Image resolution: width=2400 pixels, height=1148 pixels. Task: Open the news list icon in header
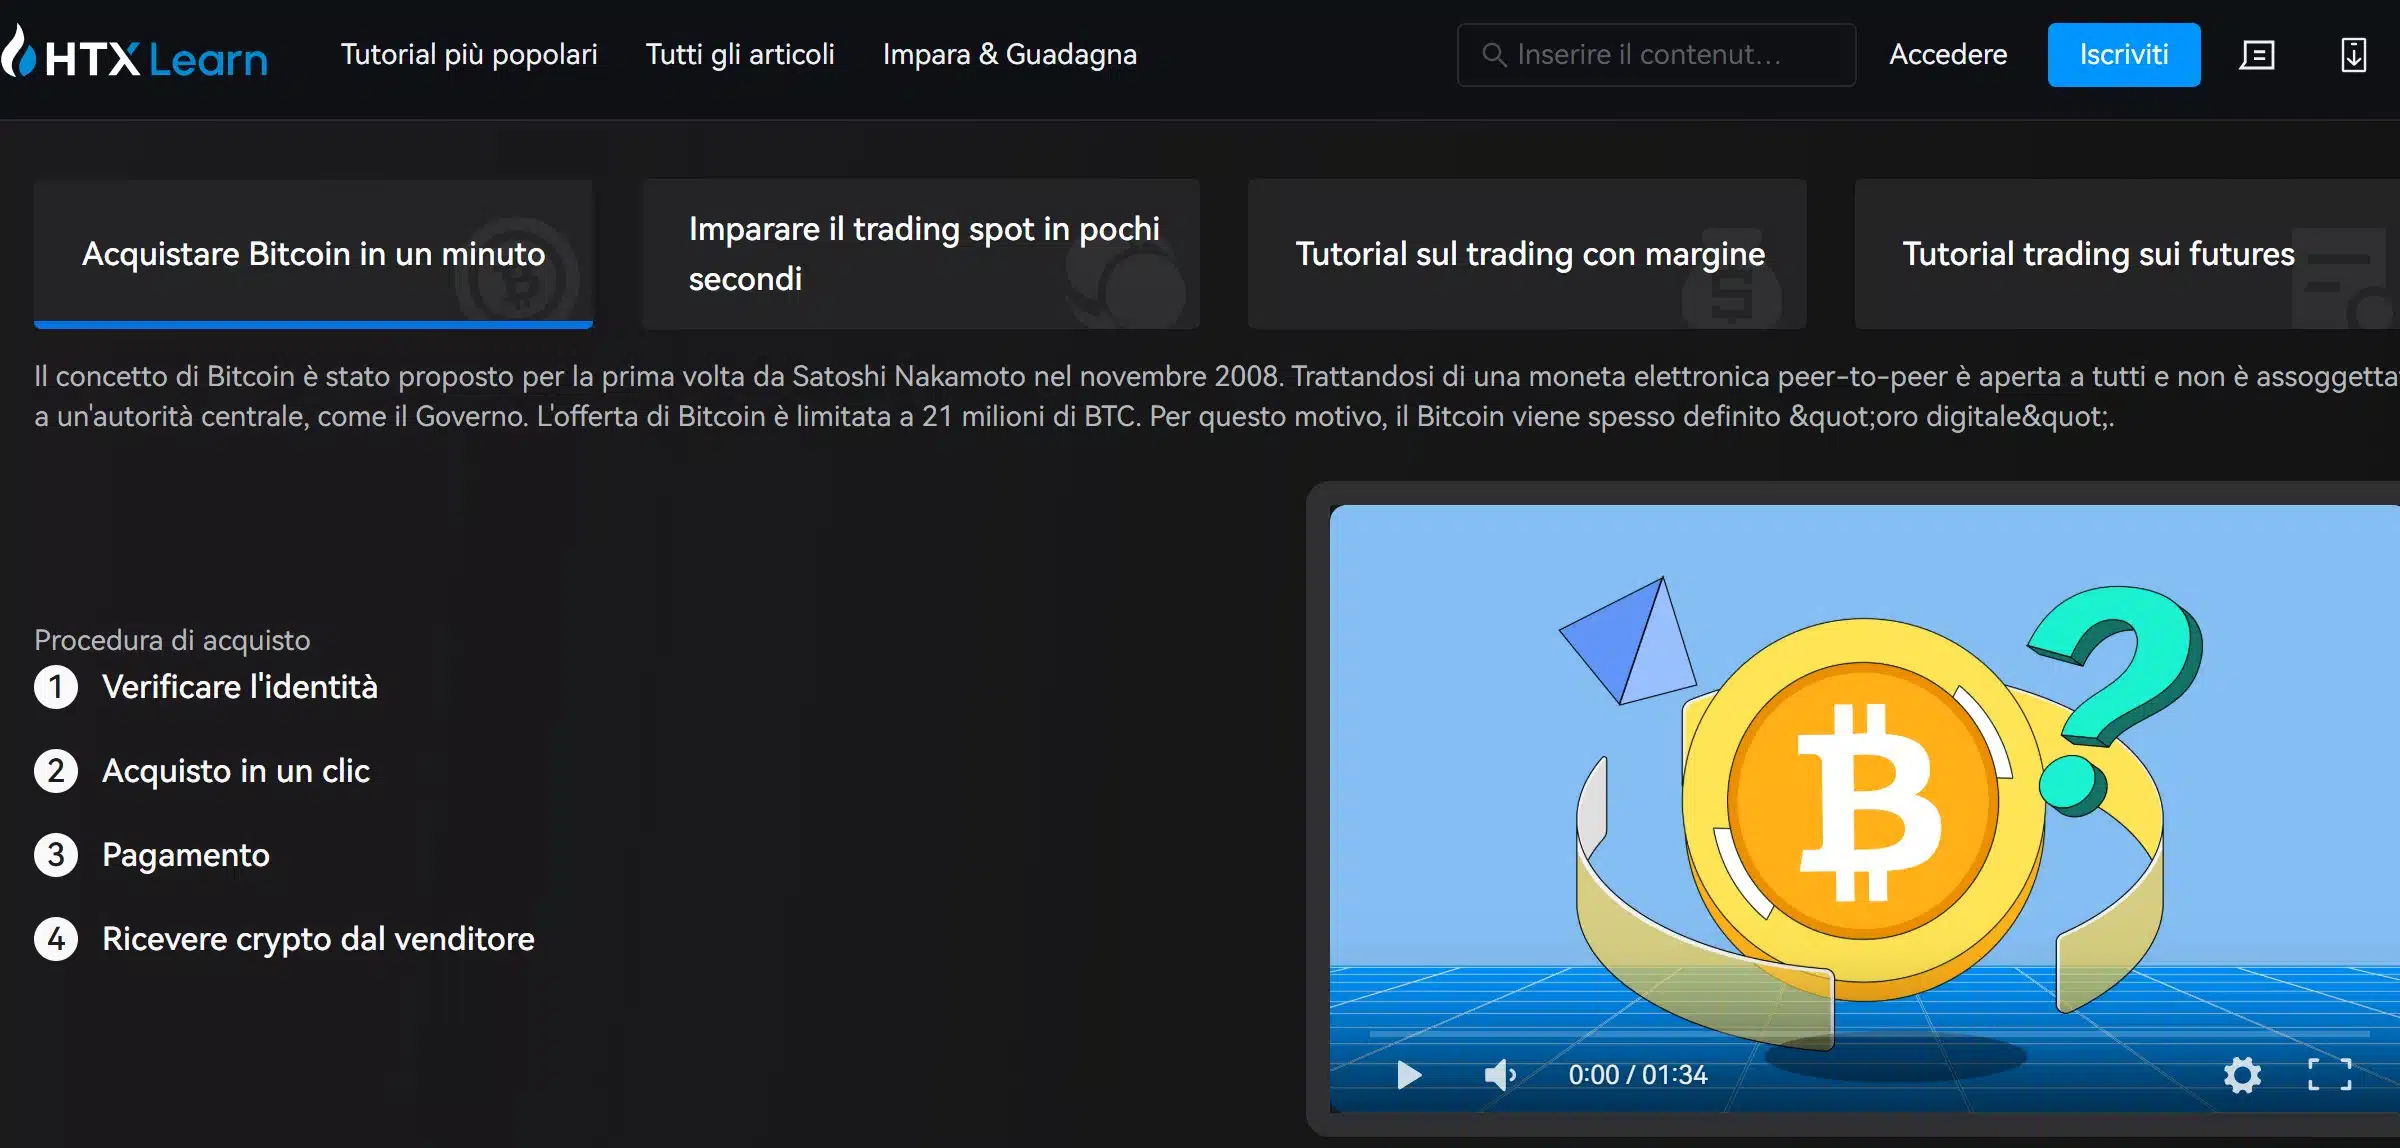(x=2256, y=55)
